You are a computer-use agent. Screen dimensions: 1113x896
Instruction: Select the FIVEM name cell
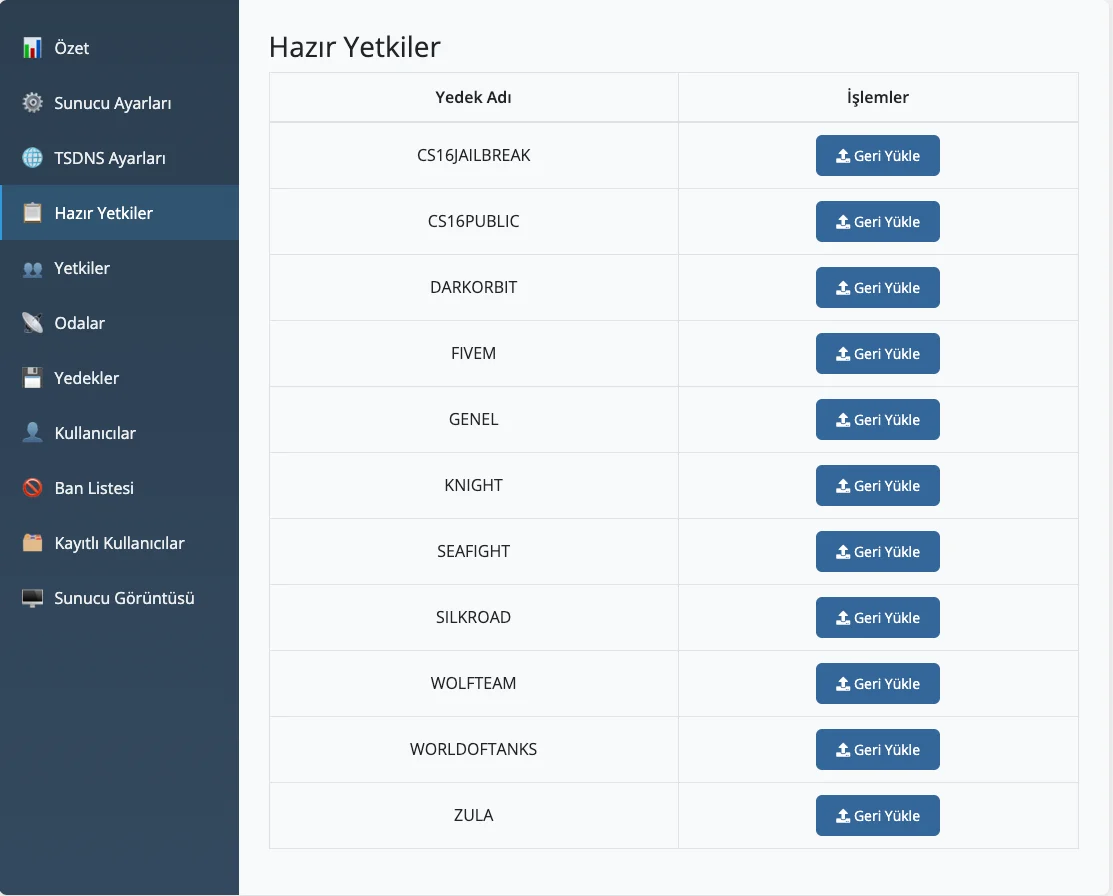(x=473, y=354)
